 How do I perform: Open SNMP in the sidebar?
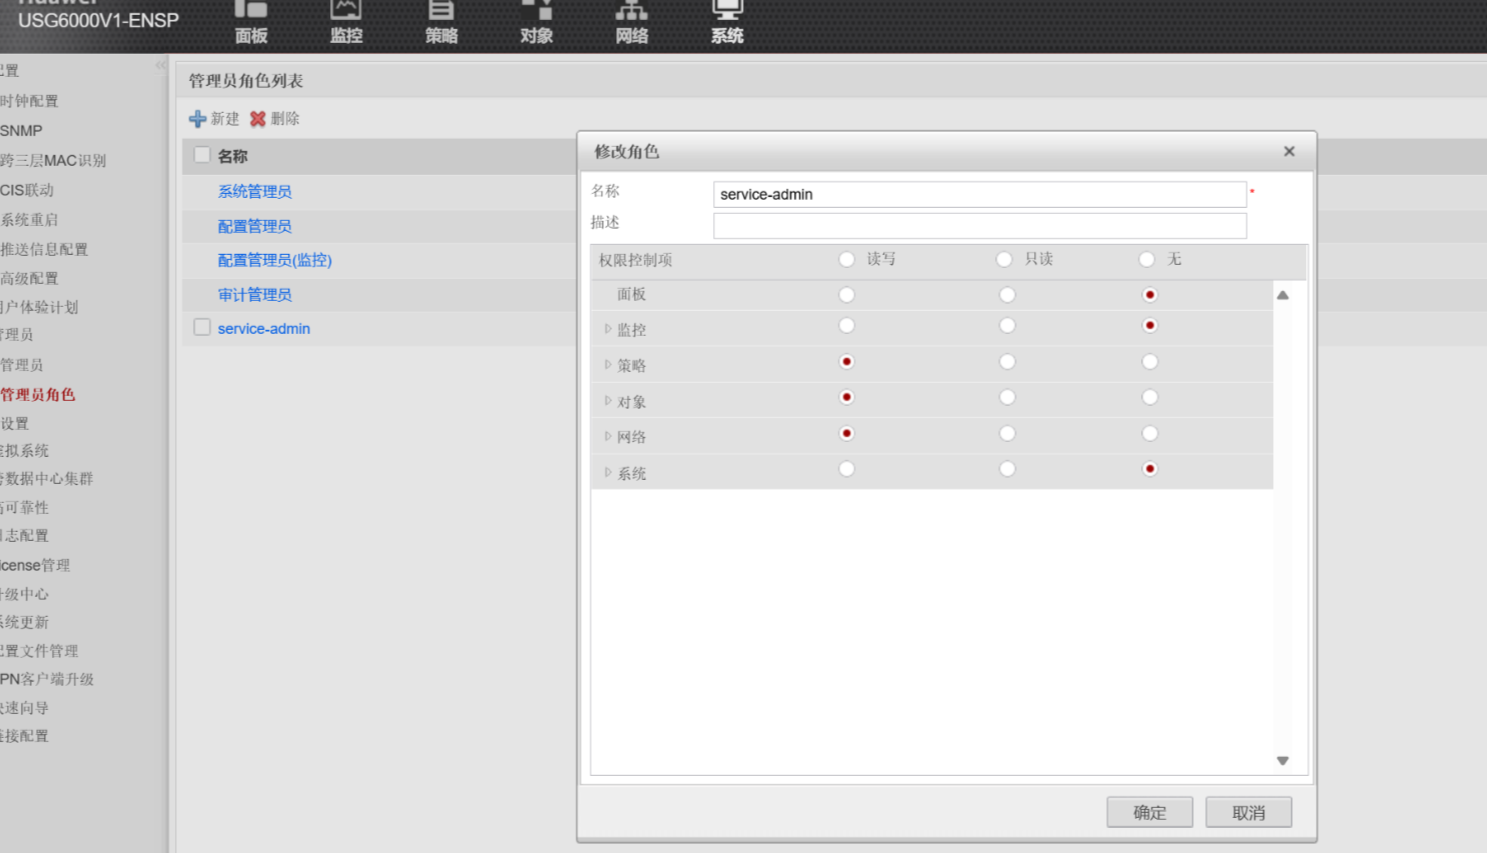[21, 131]
